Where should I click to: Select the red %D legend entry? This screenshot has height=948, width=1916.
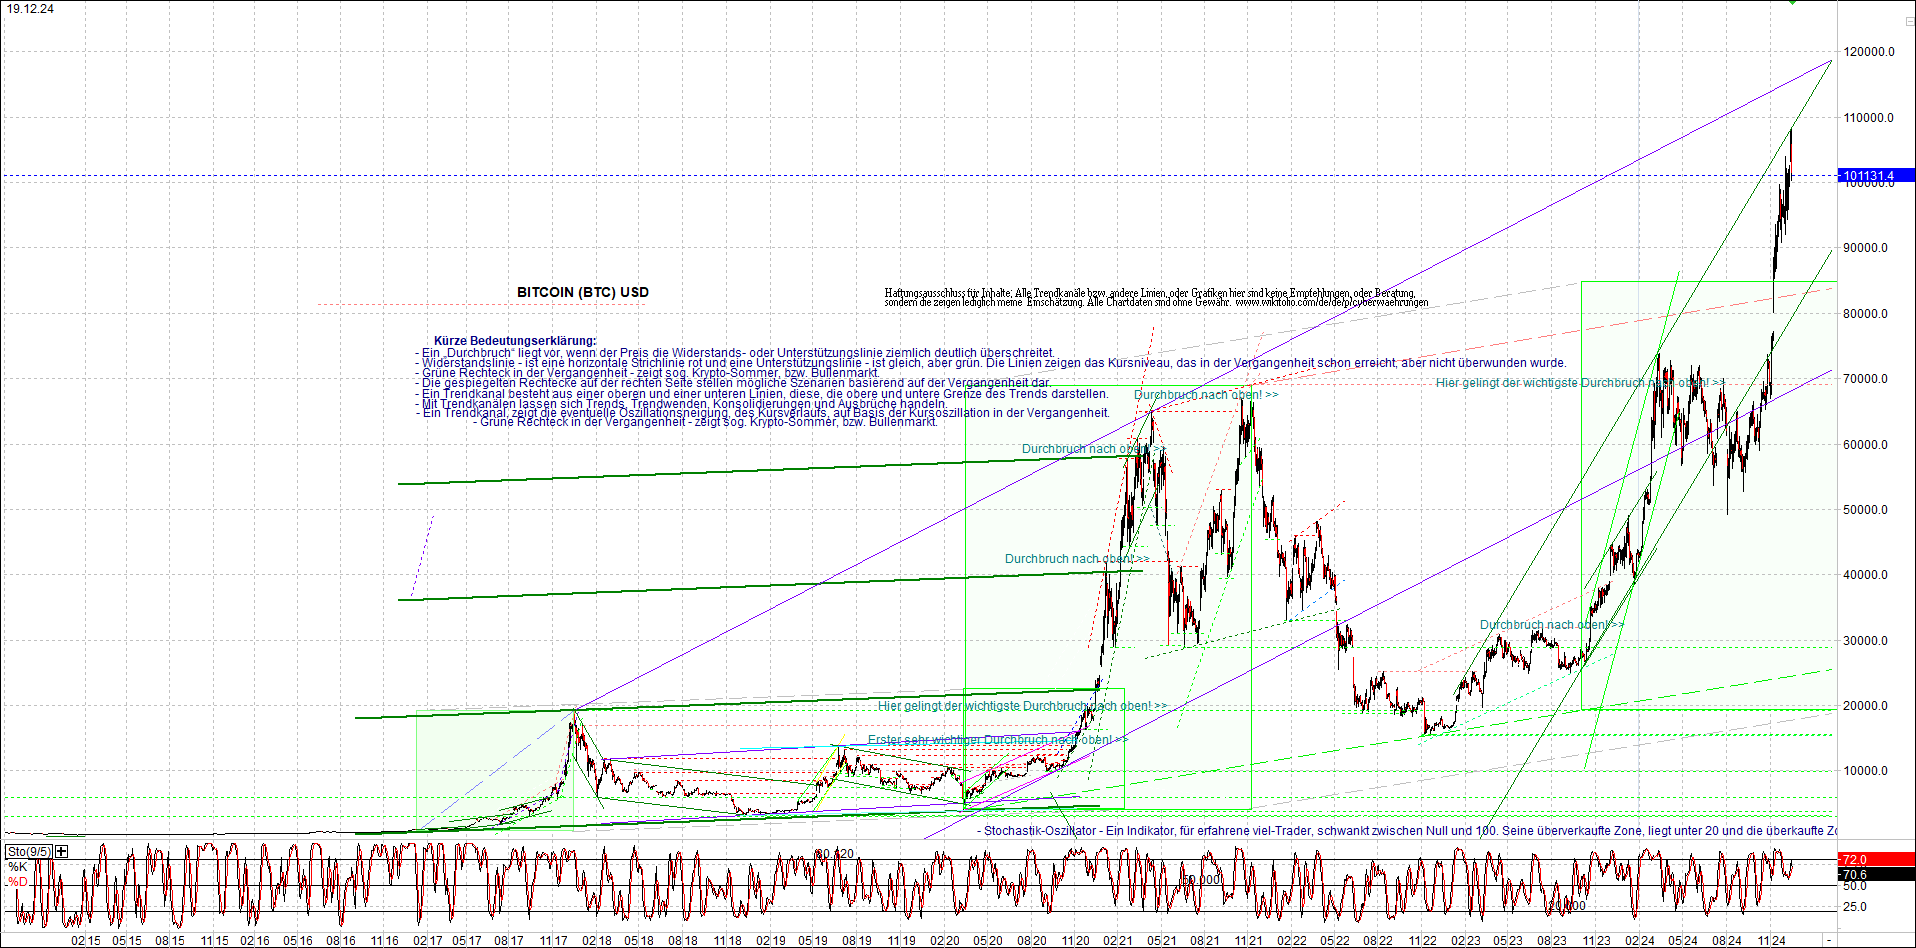pos(18,881)
